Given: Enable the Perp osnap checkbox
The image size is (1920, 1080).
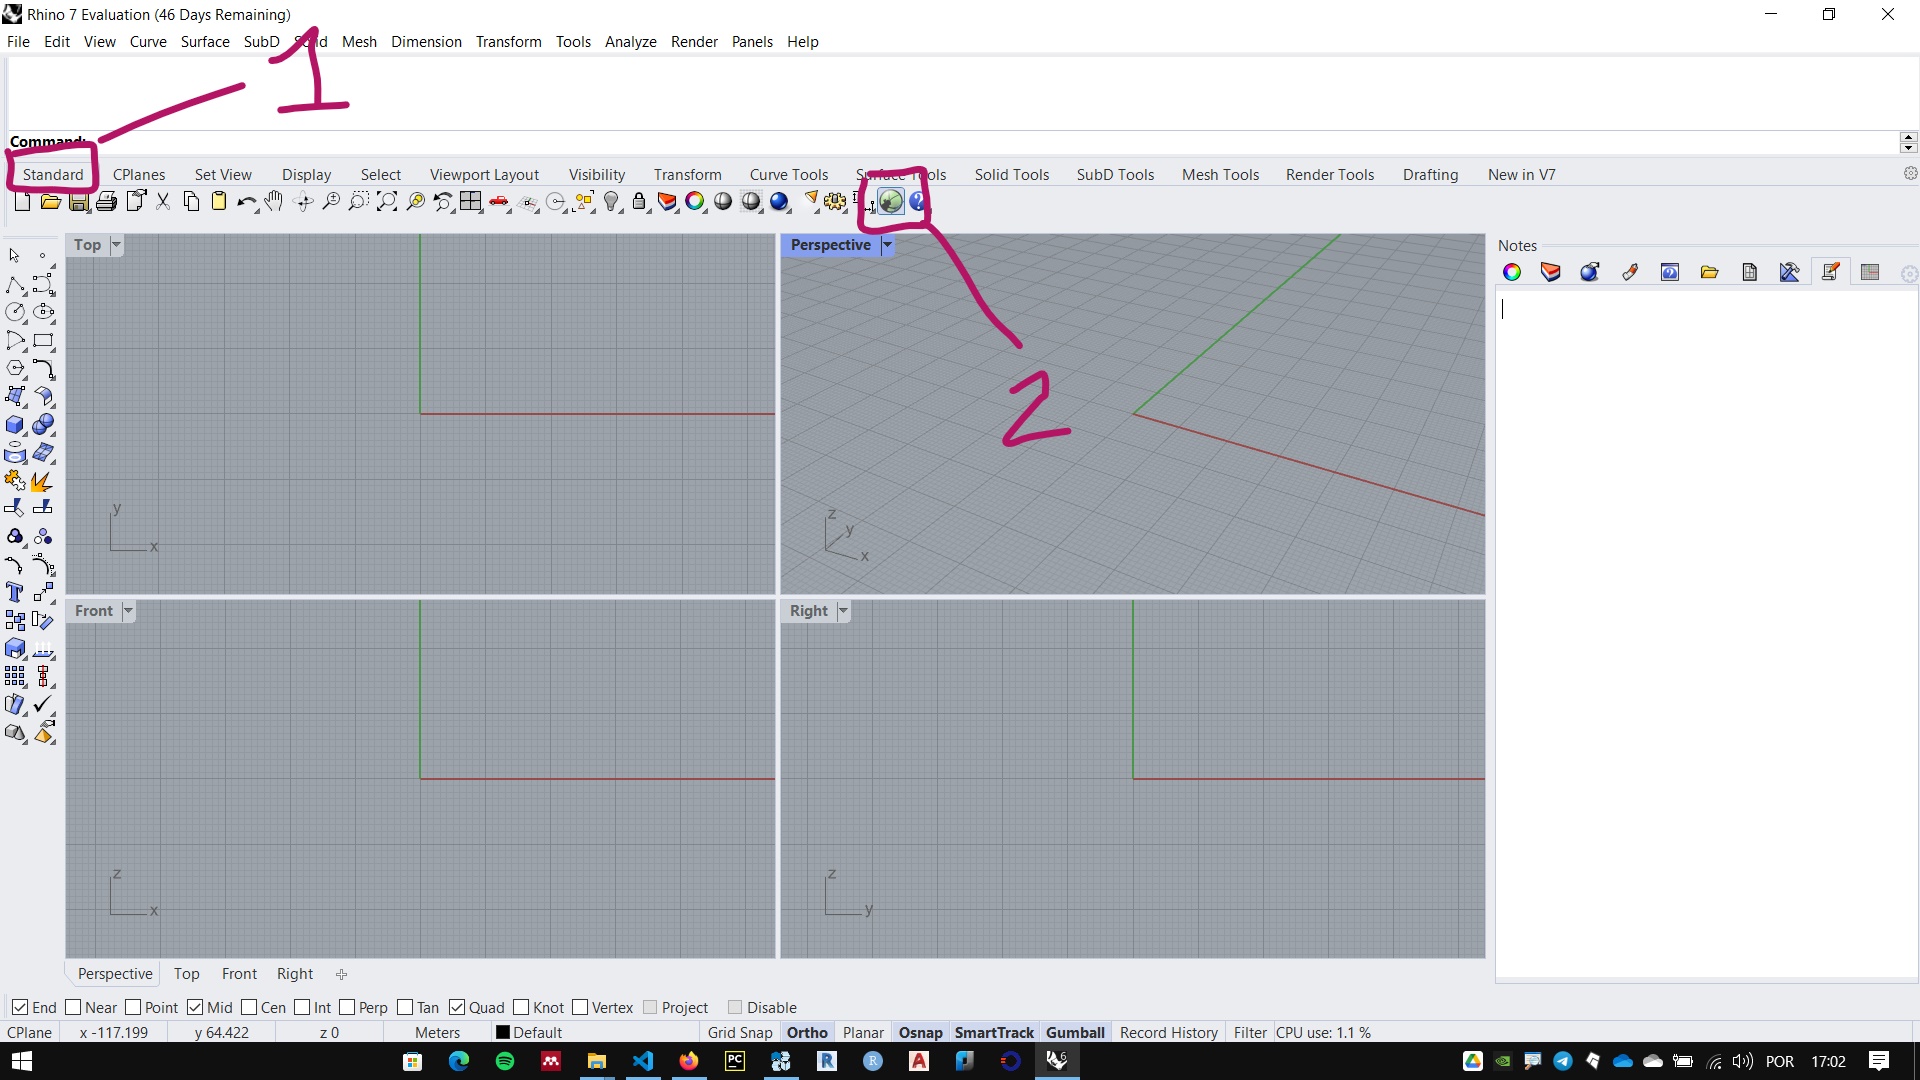Looking at the screenshot, I should [347, 1007].
